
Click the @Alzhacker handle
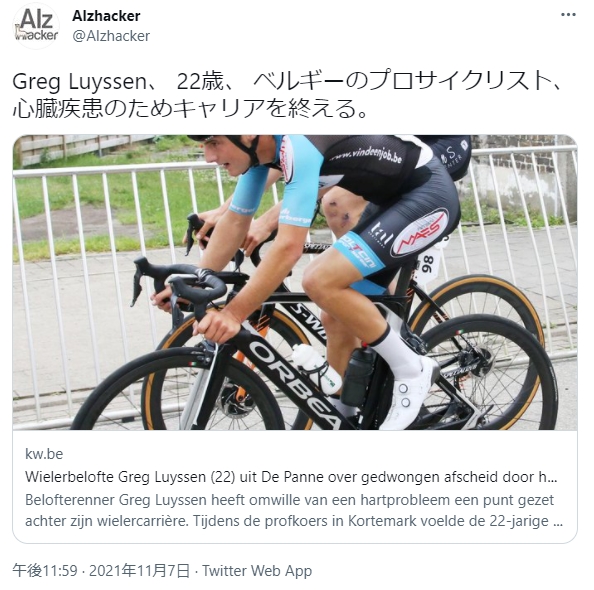(111, 36)
